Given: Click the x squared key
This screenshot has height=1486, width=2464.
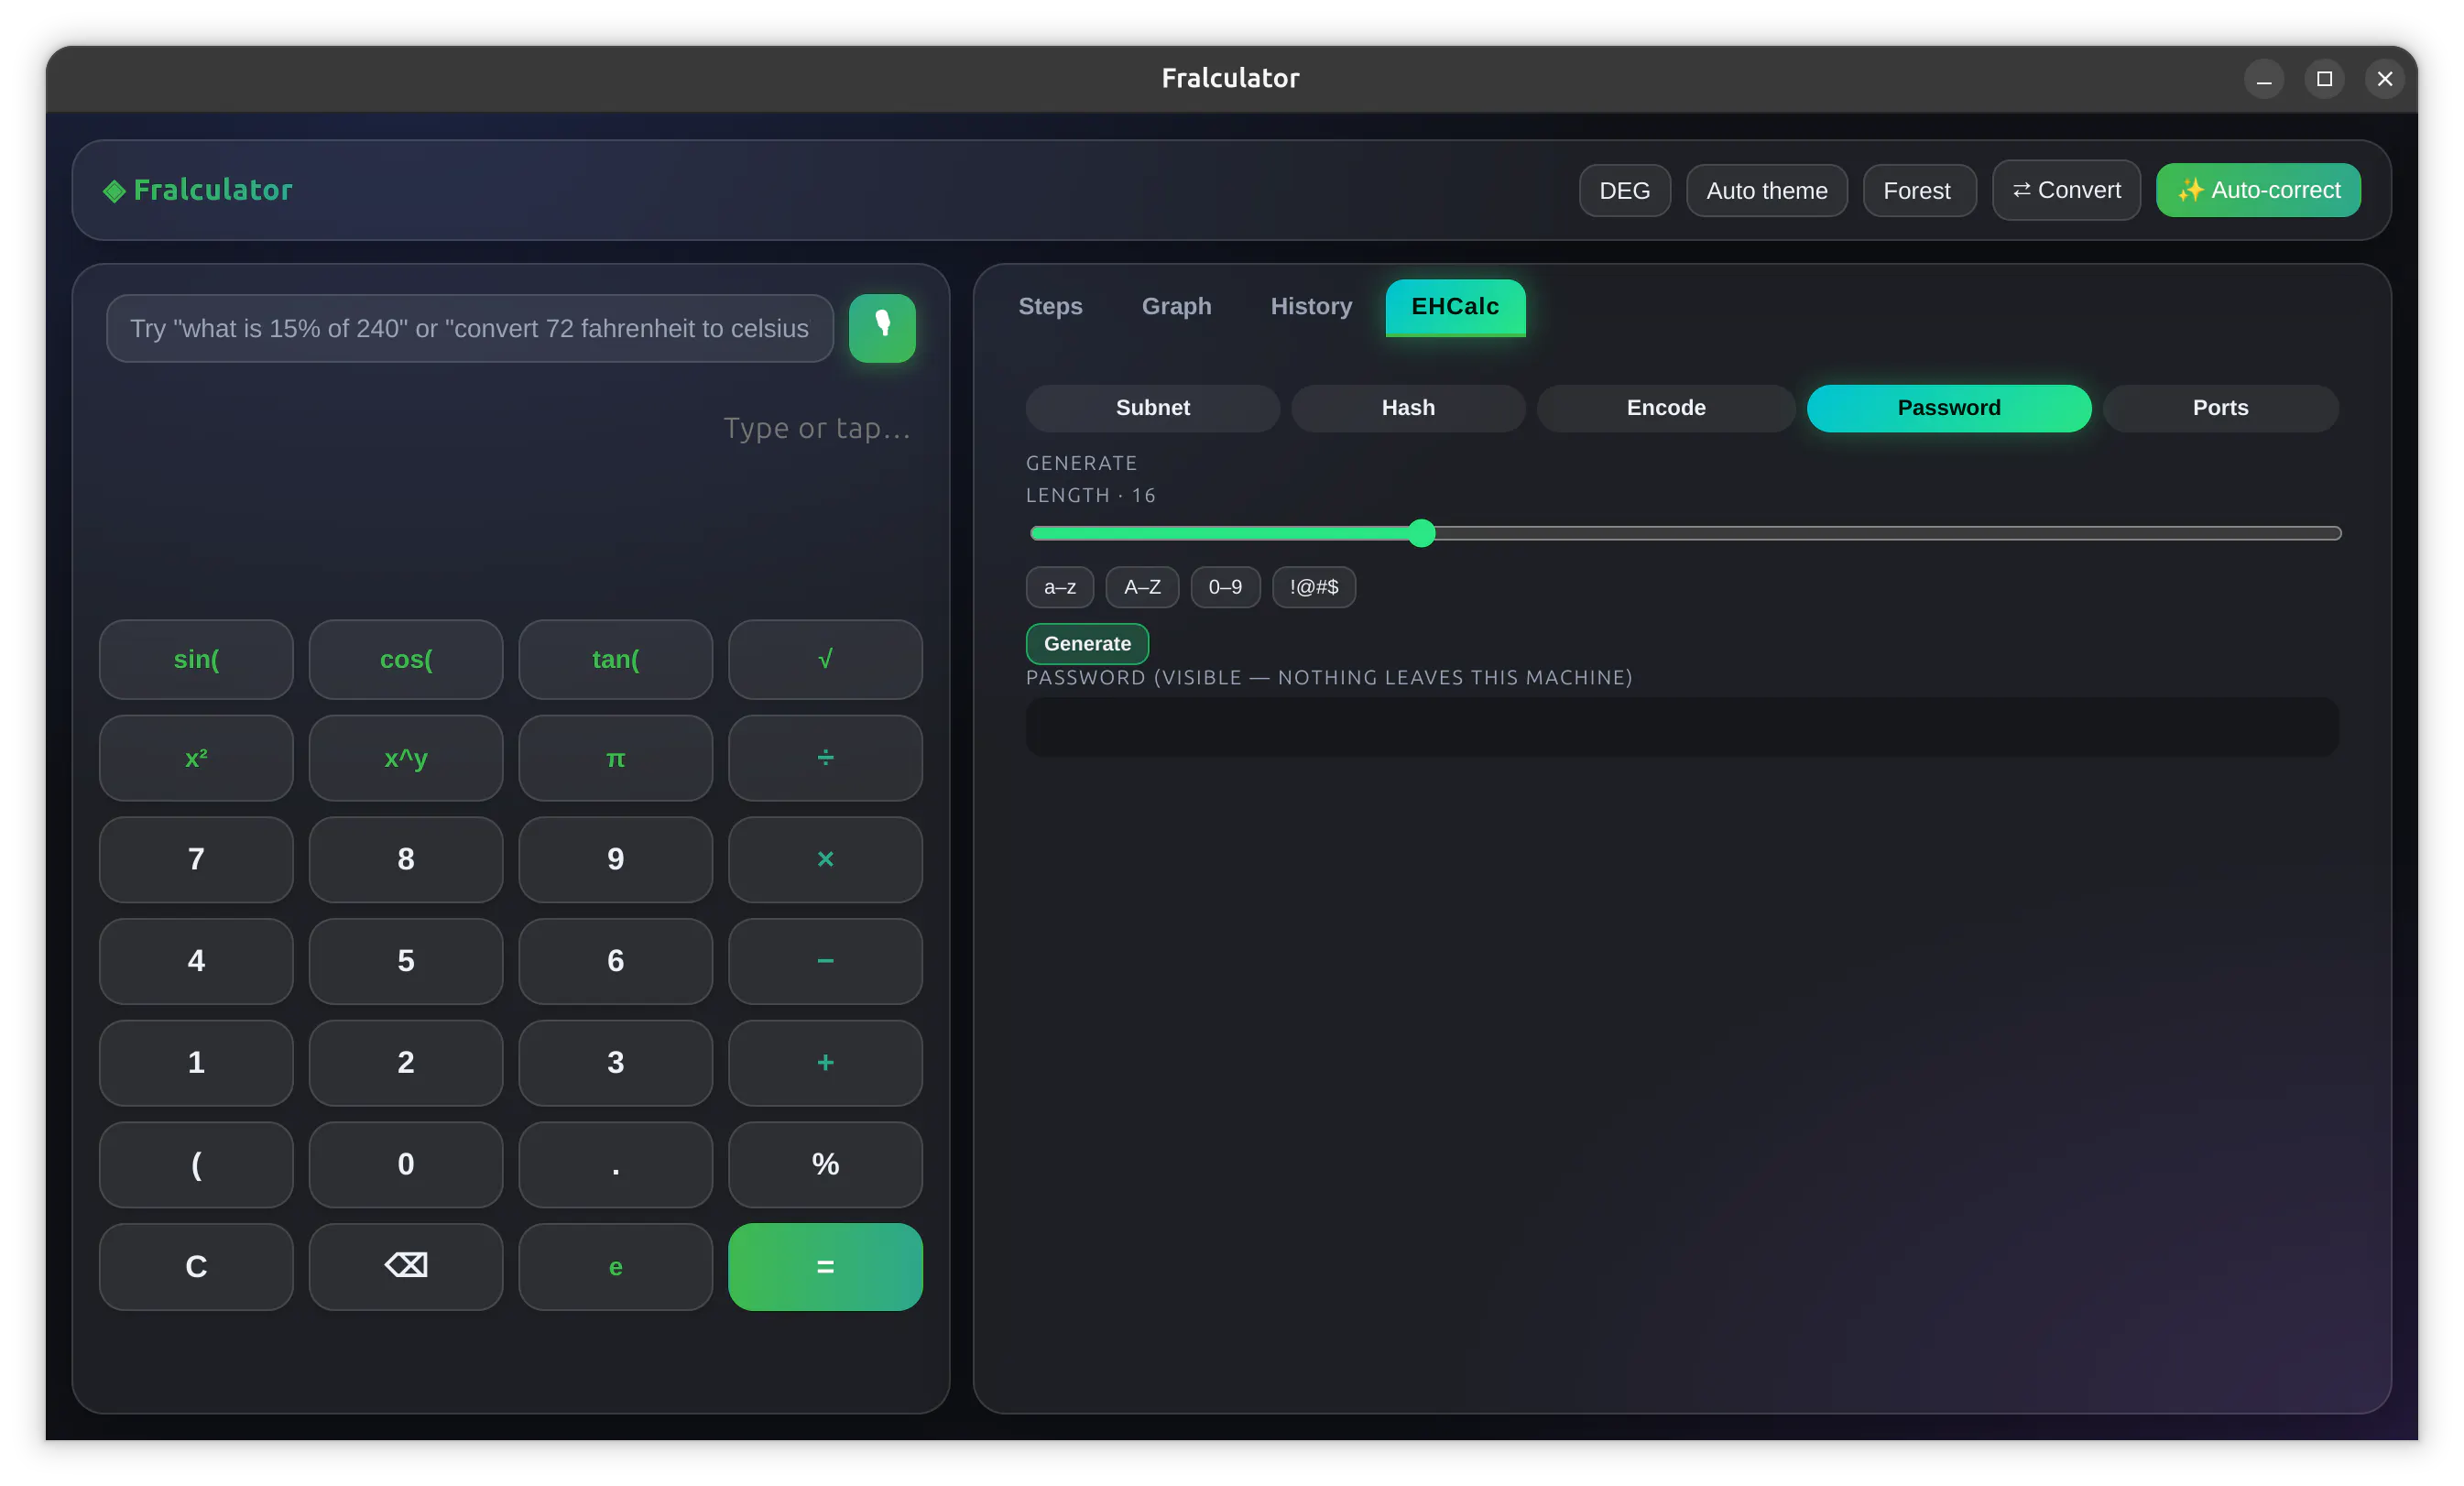Looking at the screenshot, I should pyautogui.click(x=196, y=758).
